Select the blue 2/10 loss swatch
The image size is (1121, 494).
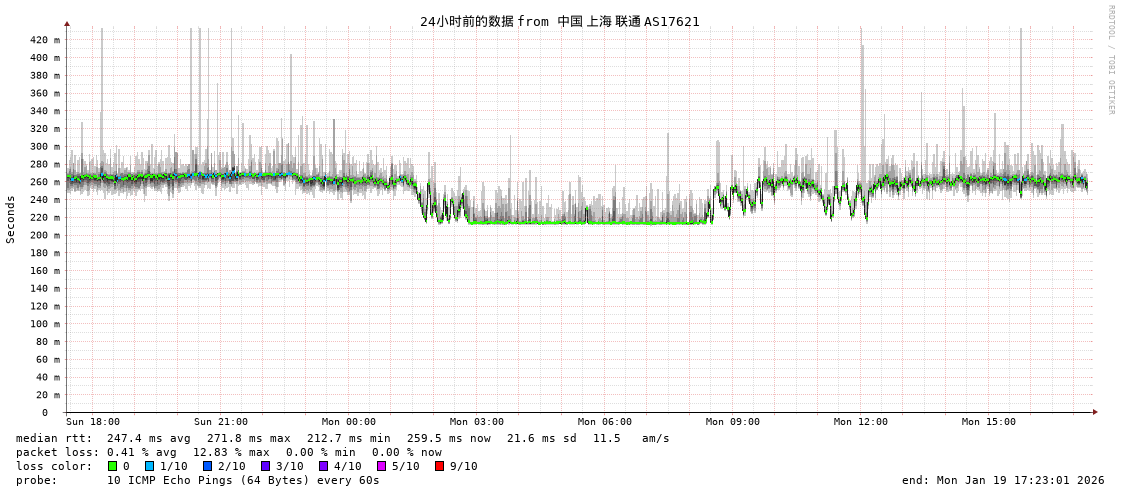click(x=207, y=466)
